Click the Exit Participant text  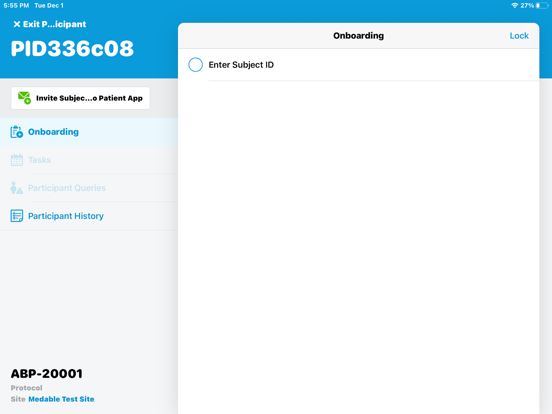coord(54,24)
